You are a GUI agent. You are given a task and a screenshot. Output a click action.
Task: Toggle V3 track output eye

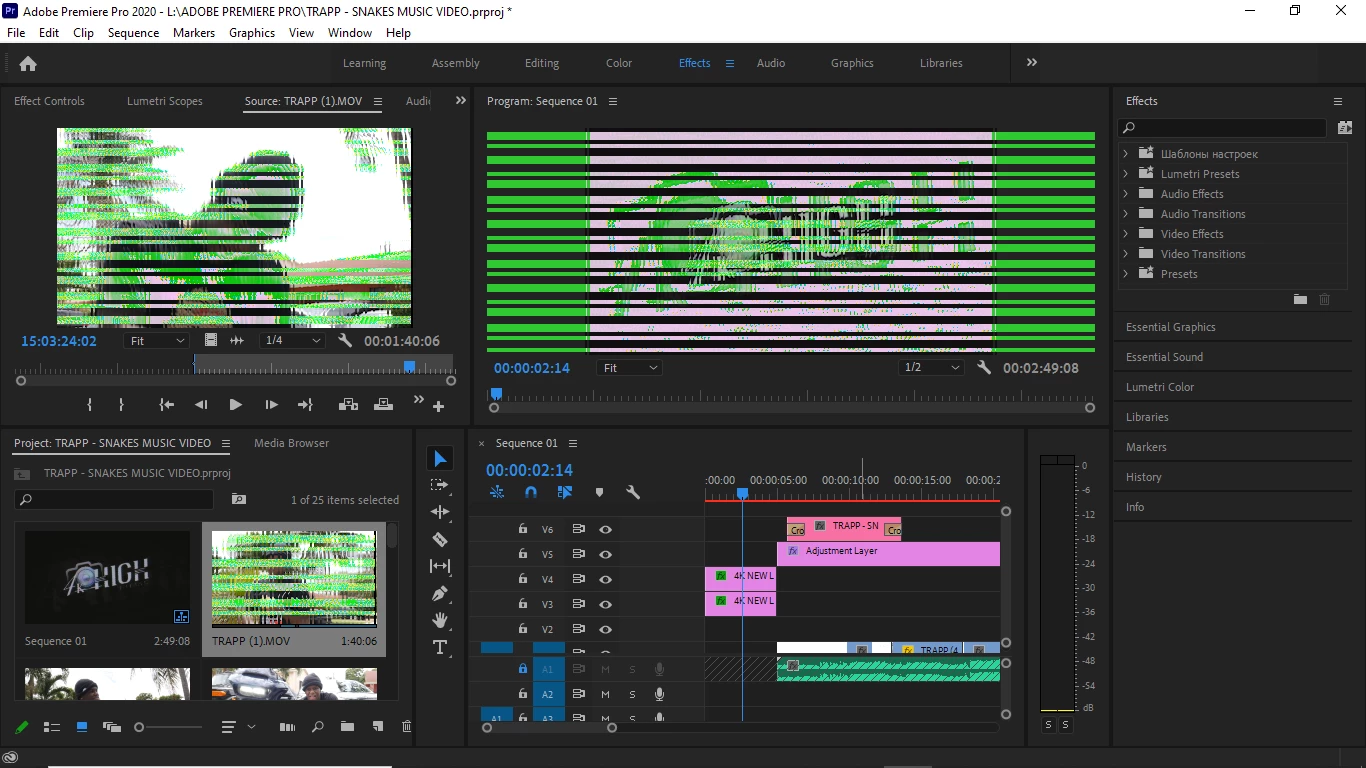tap(605, 604)
